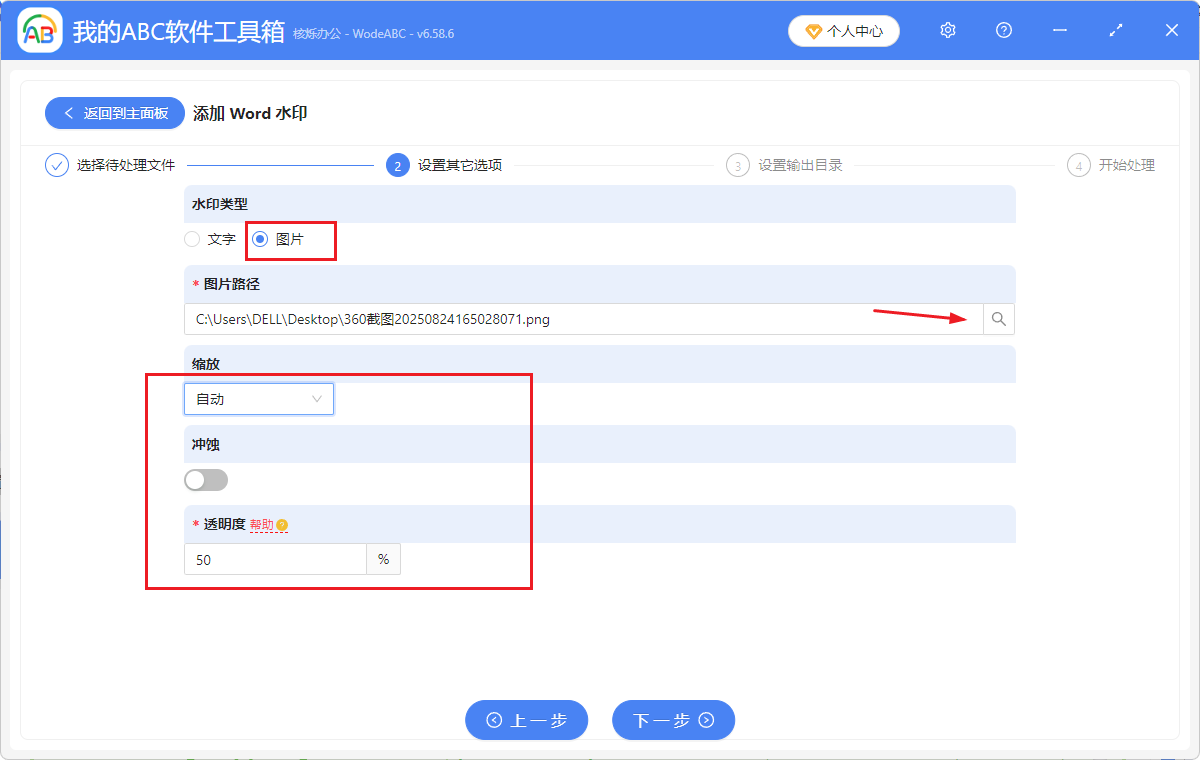Click the help question icon beside 透明度
1200x760 pixels.
(x=282, y=523)
